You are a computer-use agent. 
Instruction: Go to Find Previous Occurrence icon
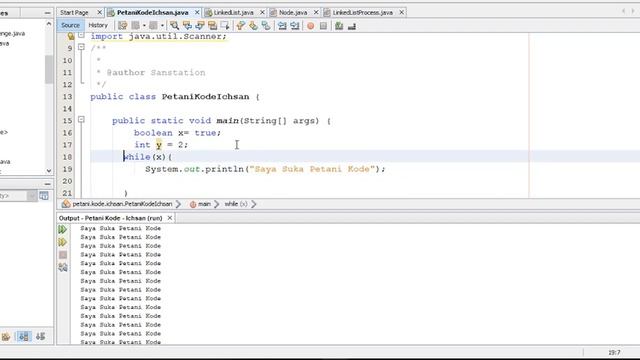pyautogui.click(x=187, y=26)
